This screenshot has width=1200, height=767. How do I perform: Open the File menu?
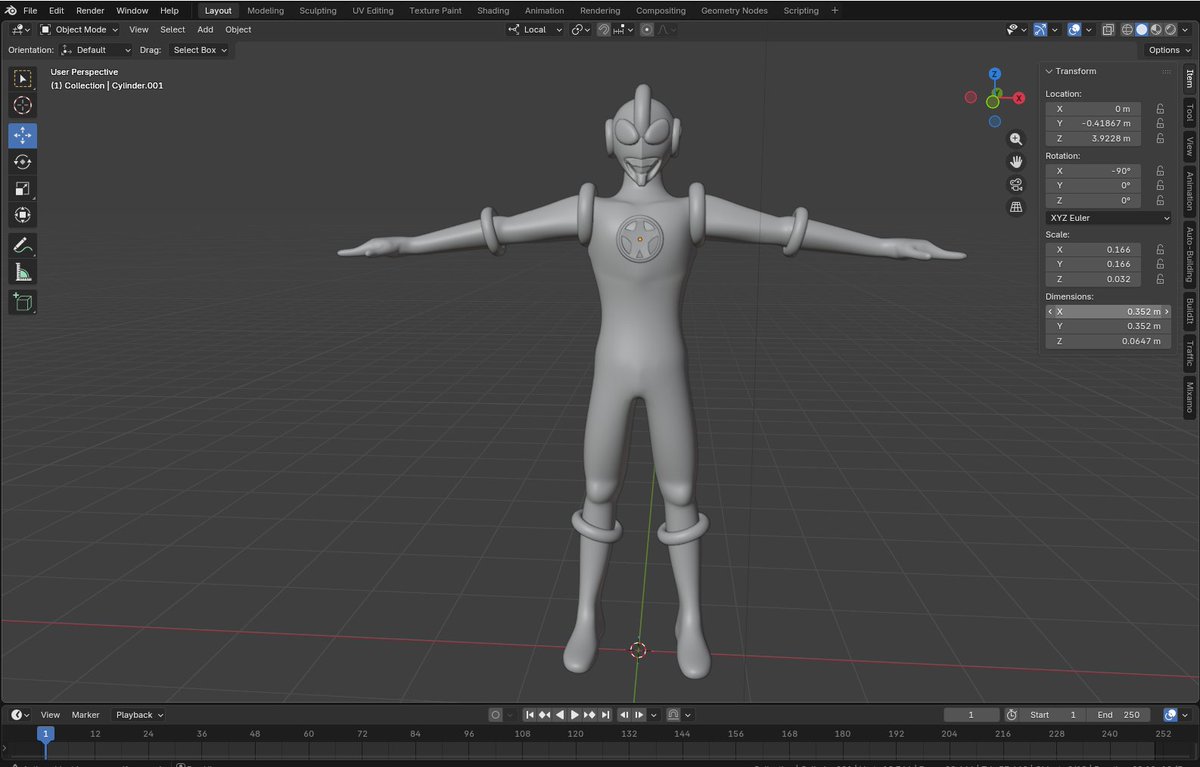point(30,10)
